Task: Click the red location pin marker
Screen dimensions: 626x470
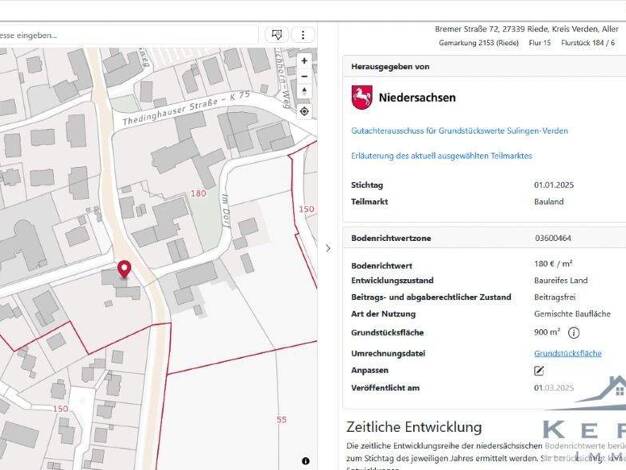Action: tap(125, 269)
